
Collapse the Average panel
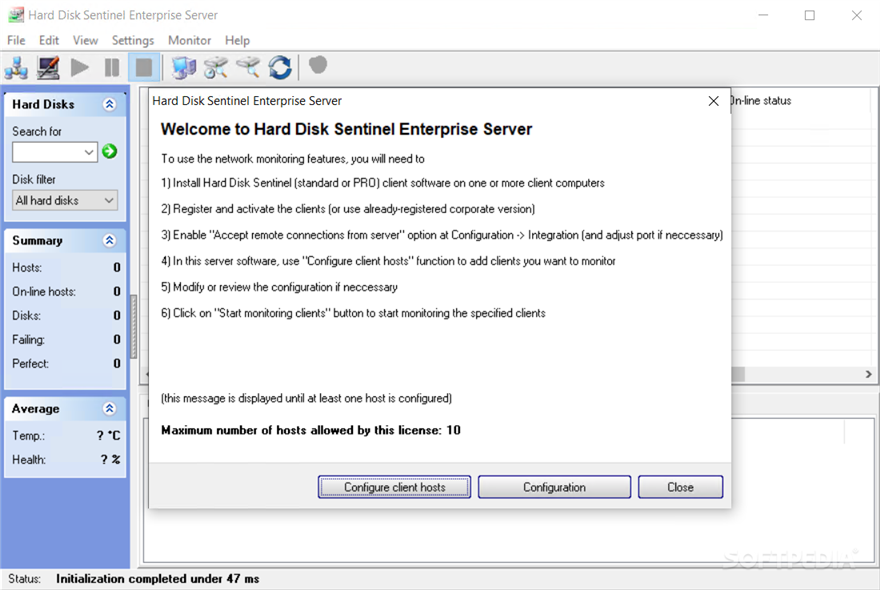tap(109, 408)
